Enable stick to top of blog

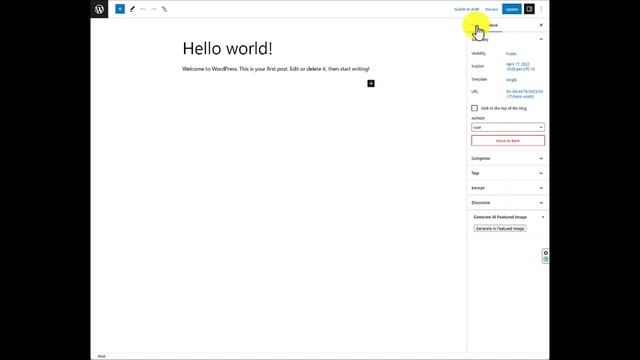coord(474,108)
